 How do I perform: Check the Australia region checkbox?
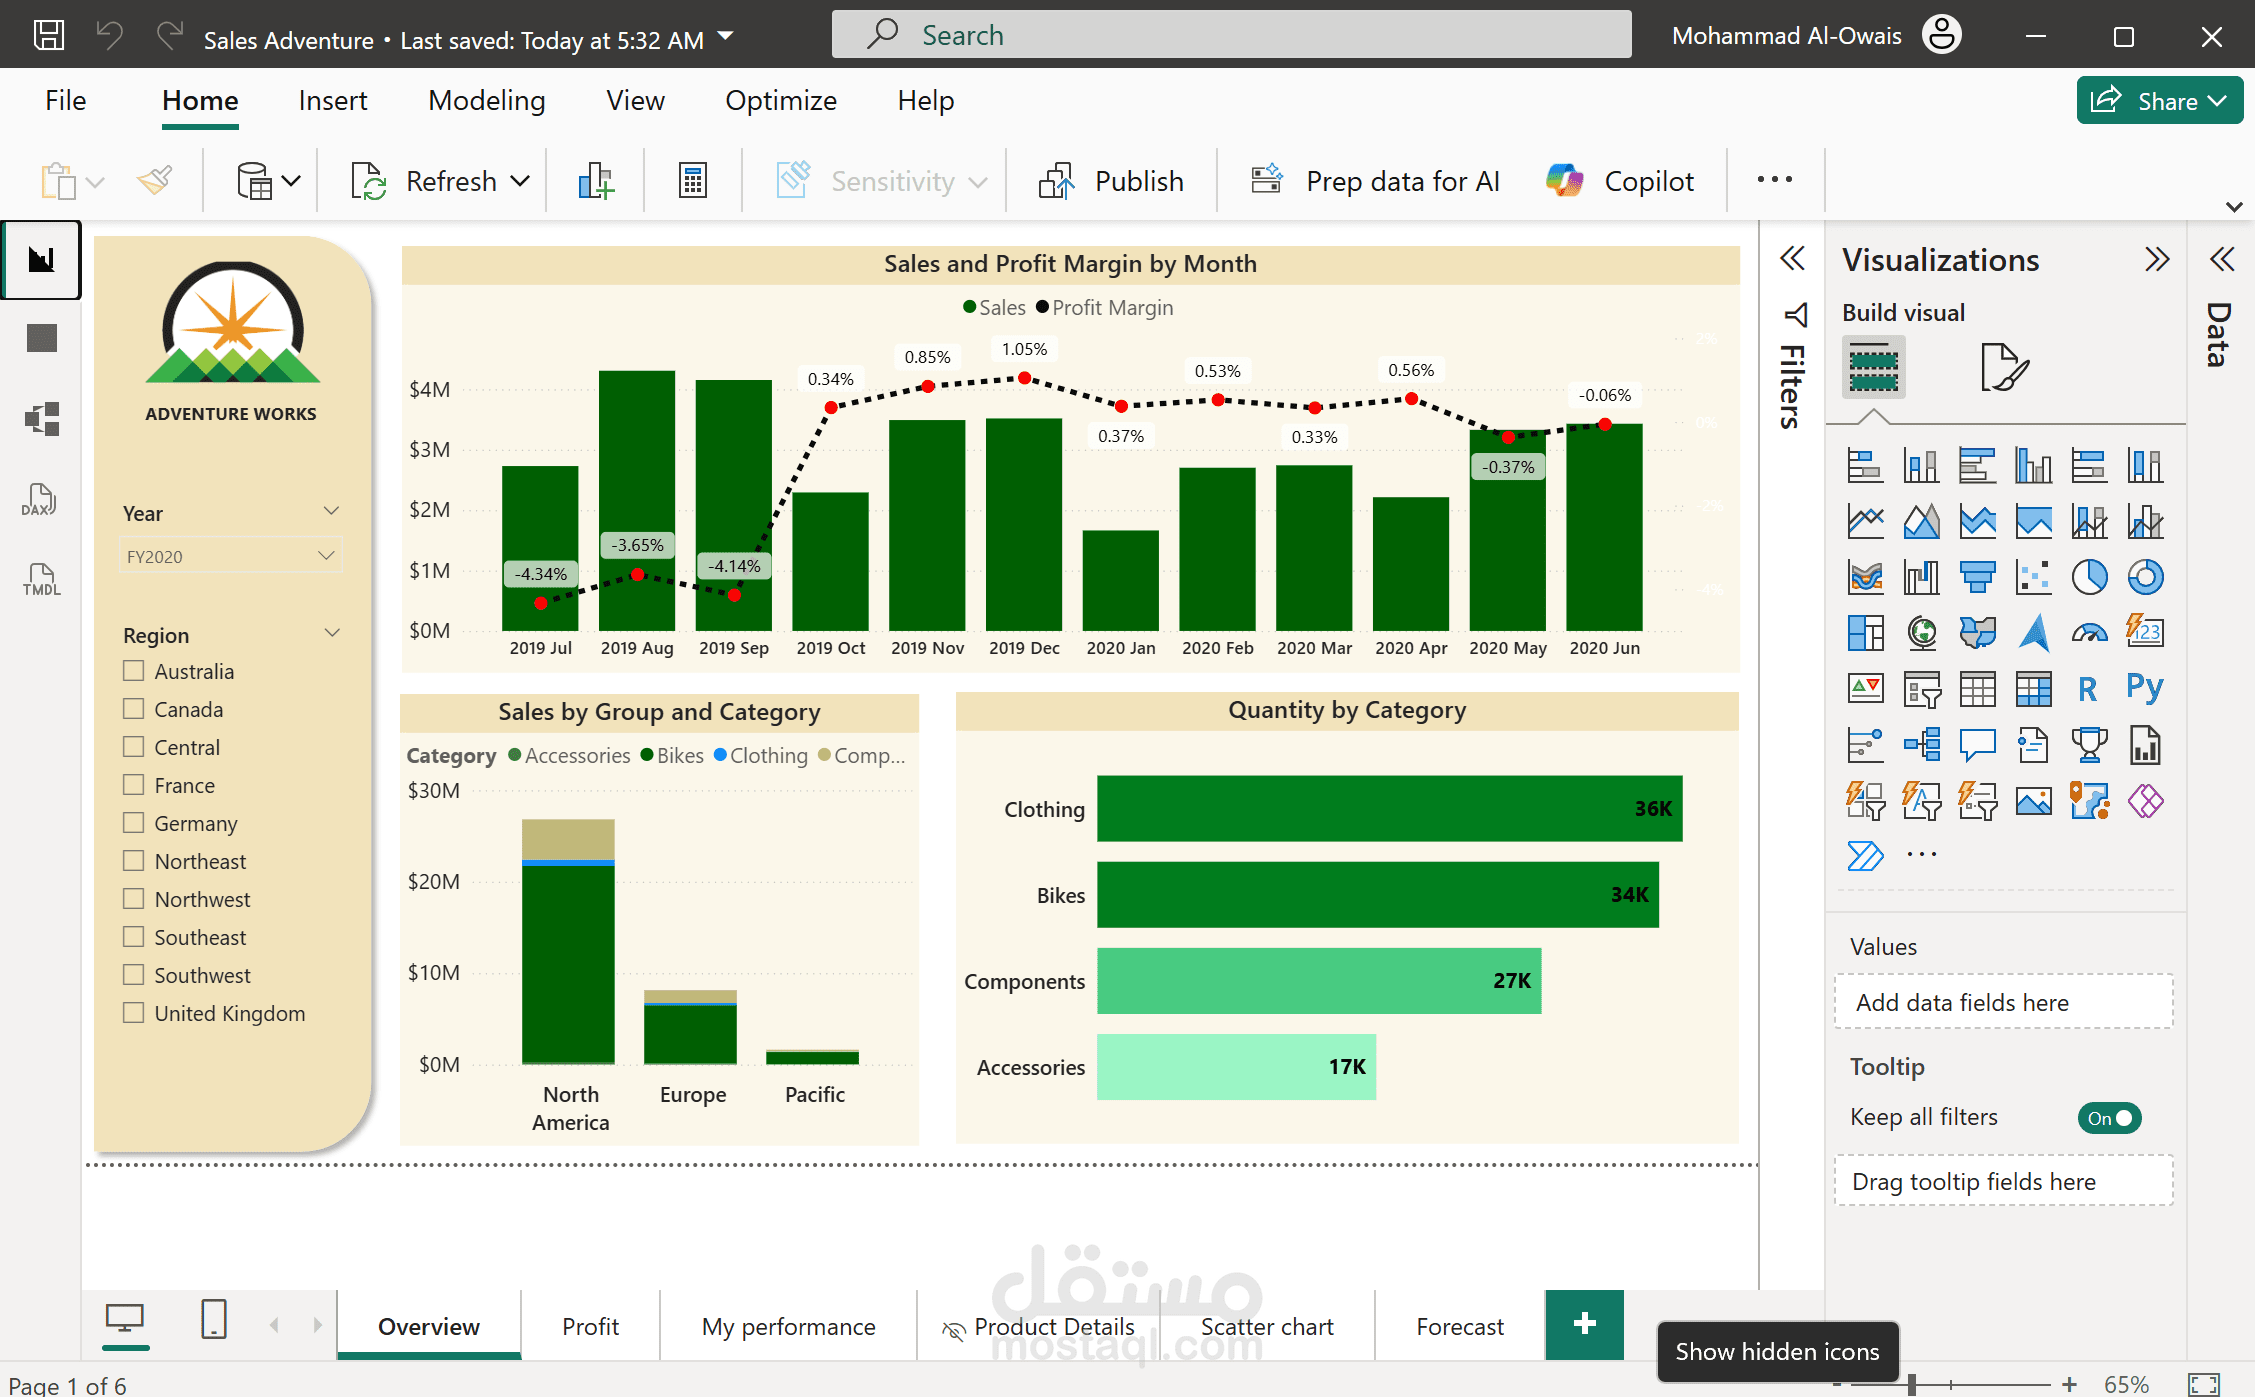click(x=134, y=670)
